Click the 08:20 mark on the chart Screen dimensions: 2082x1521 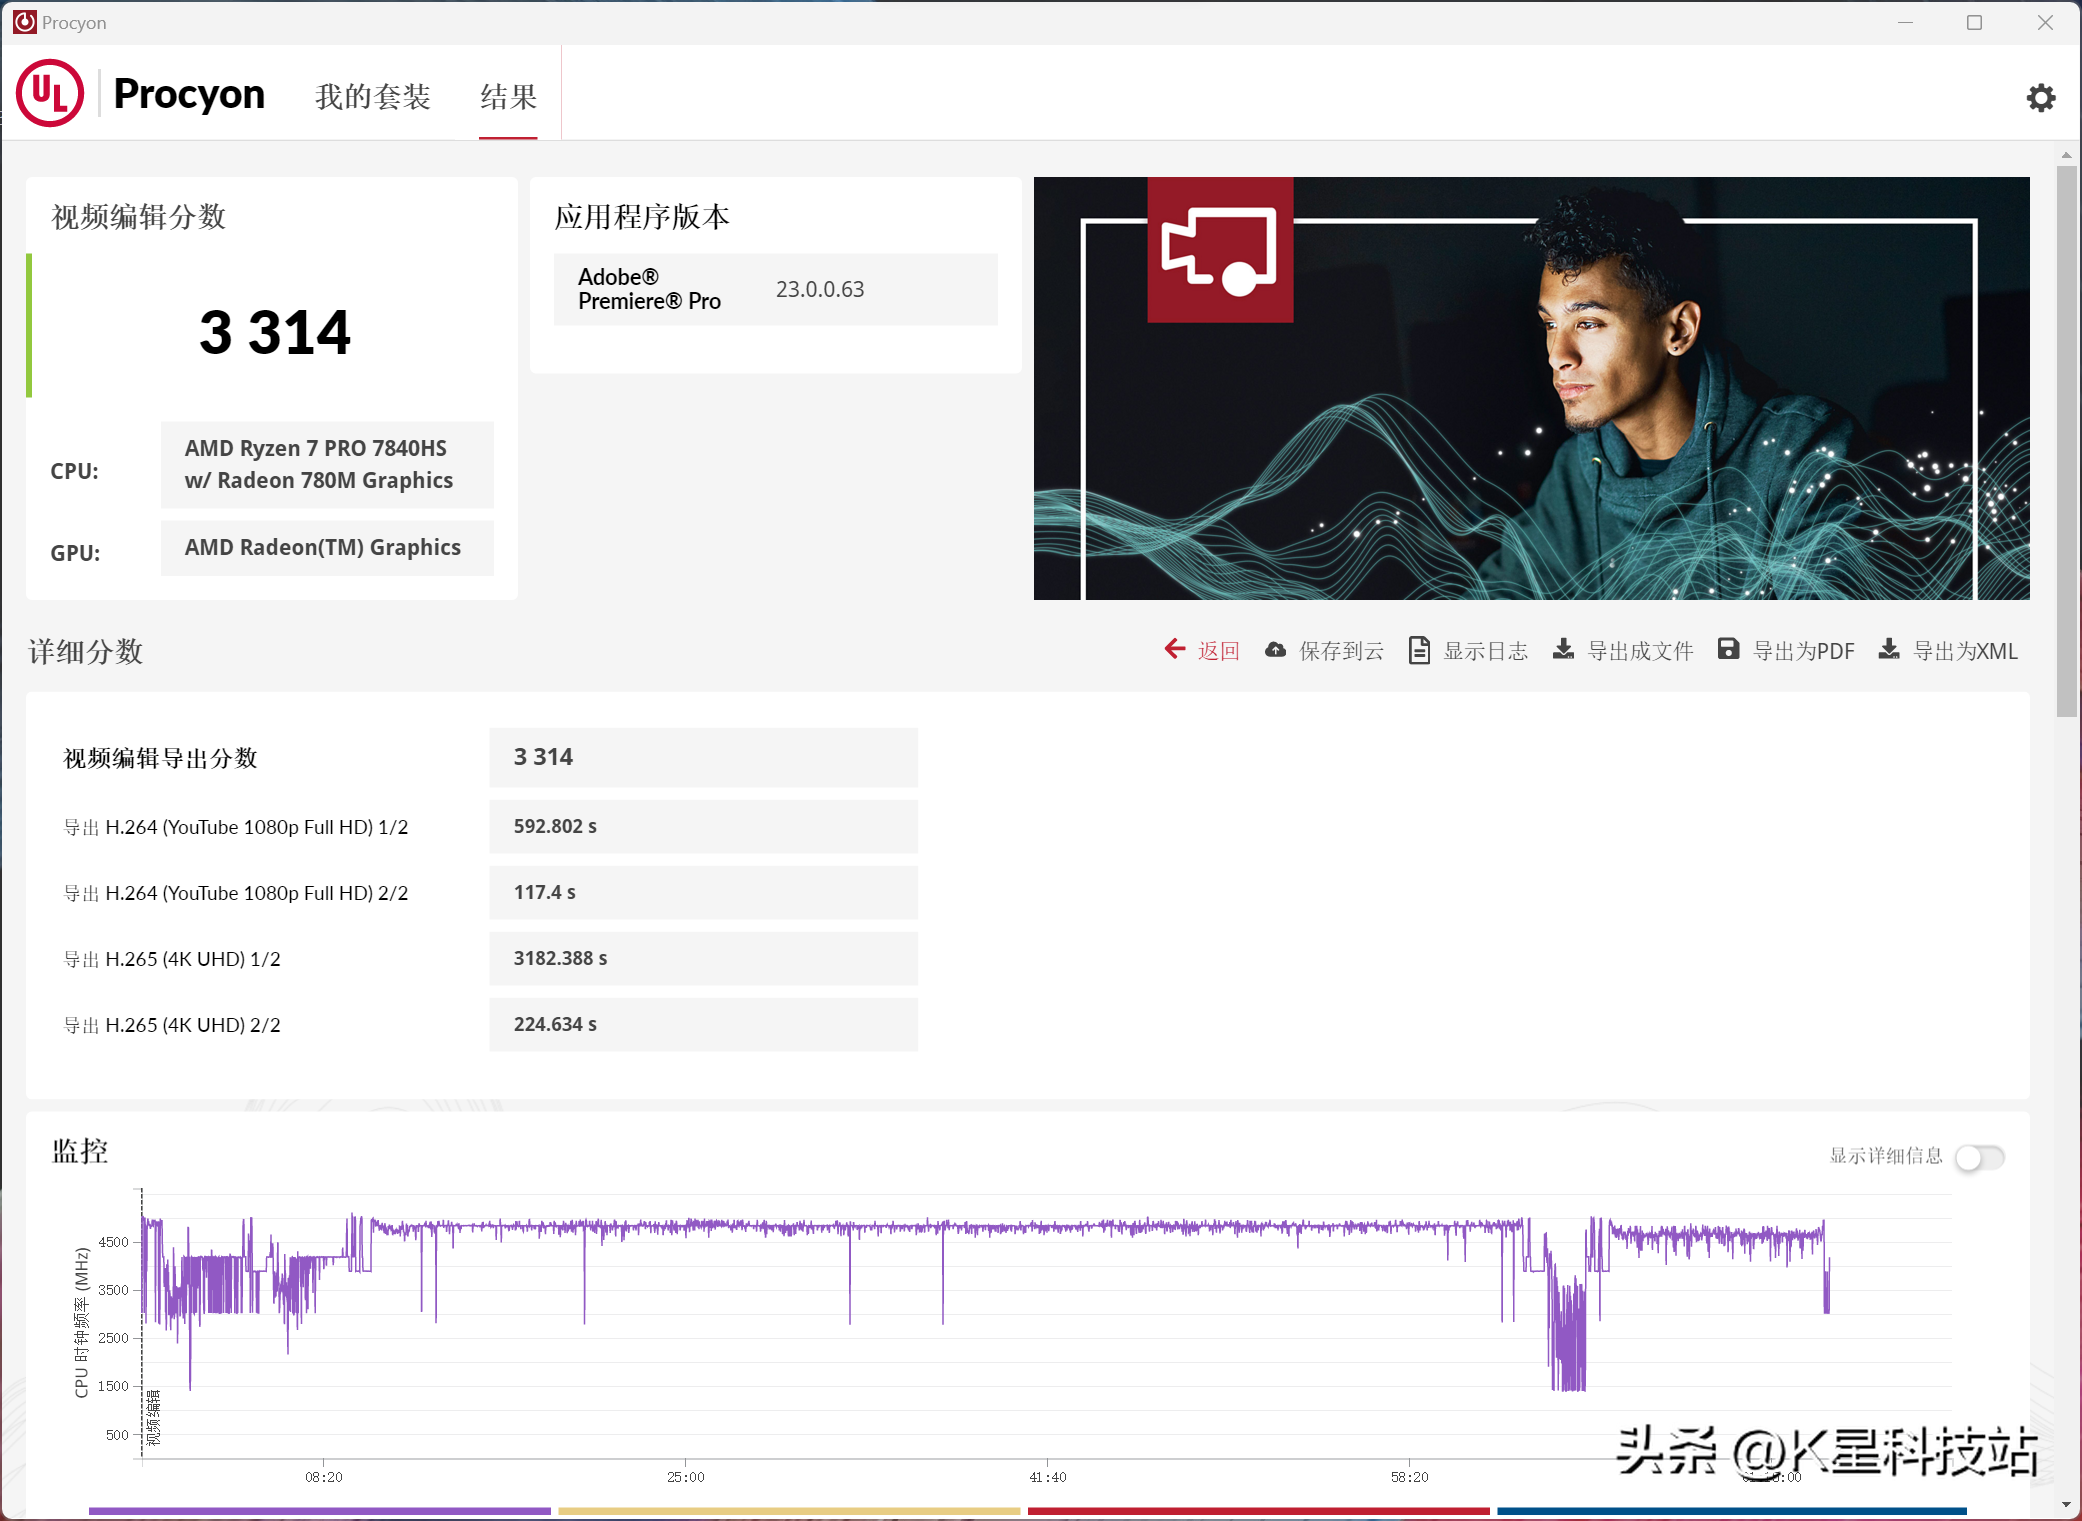coord(323,1476)
